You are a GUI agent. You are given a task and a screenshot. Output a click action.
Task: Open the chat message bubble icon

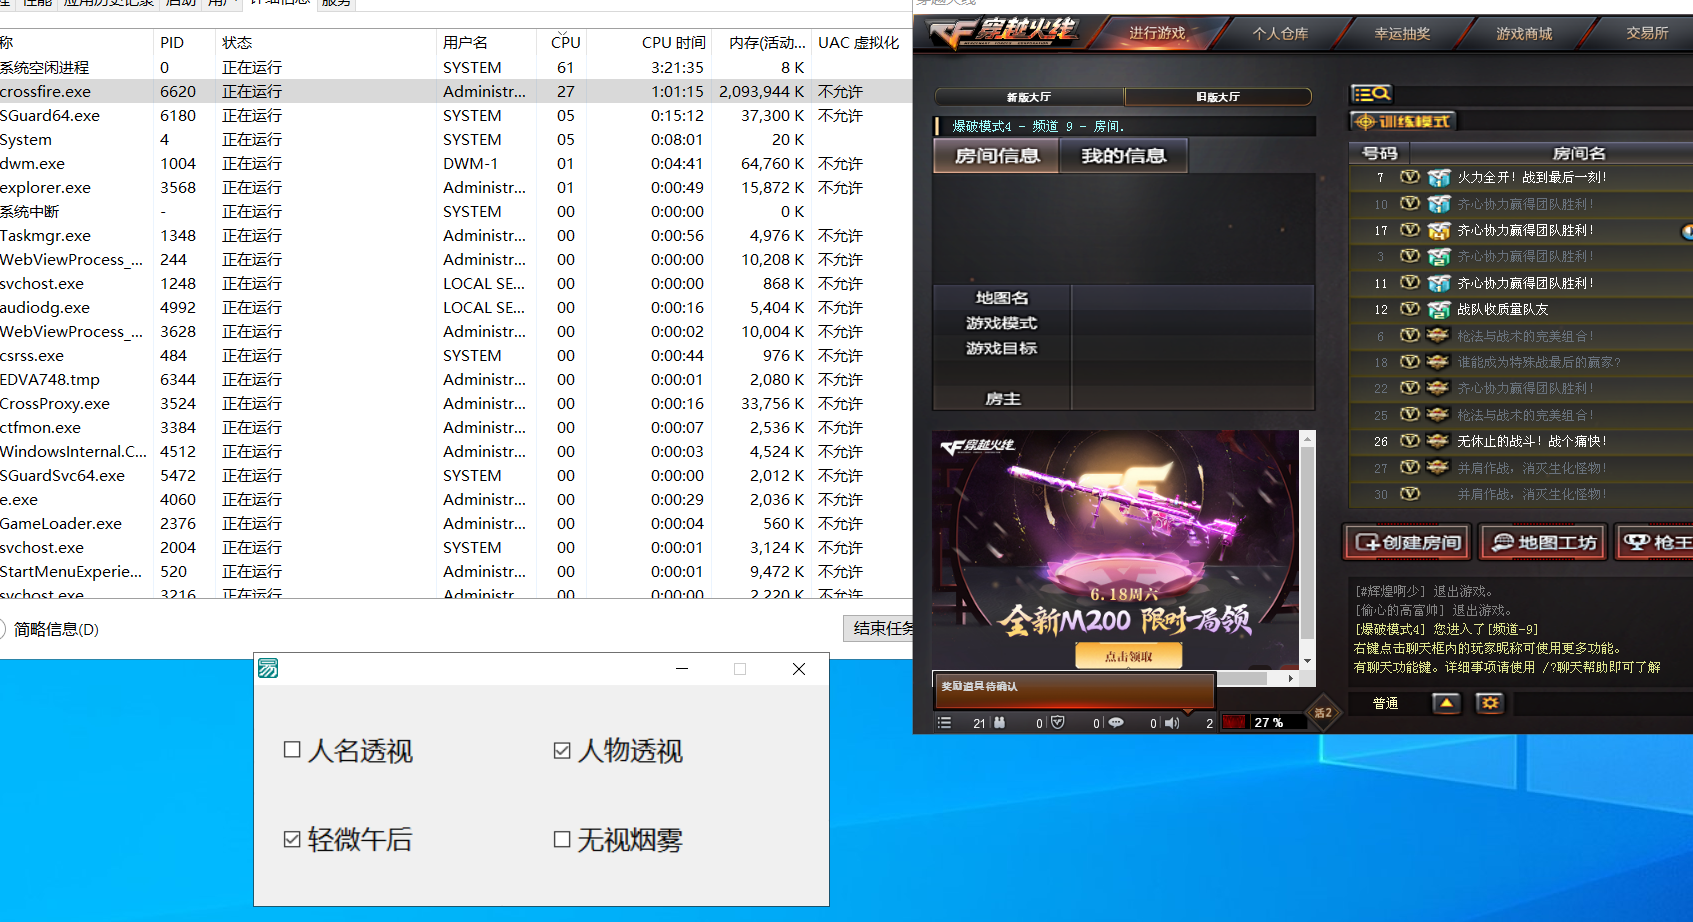(x=1116, y=722)
